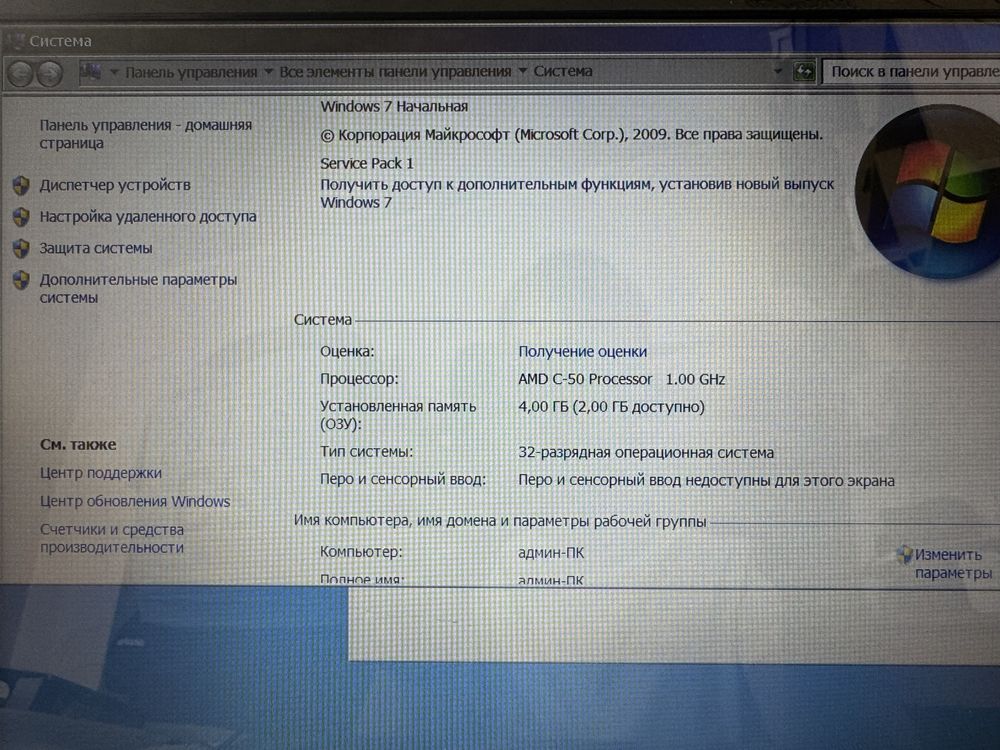The height and width of the screenshot is (750, 1000).
Task: Select Панель управления breadcrumb
Action: (x=191, y=72)
